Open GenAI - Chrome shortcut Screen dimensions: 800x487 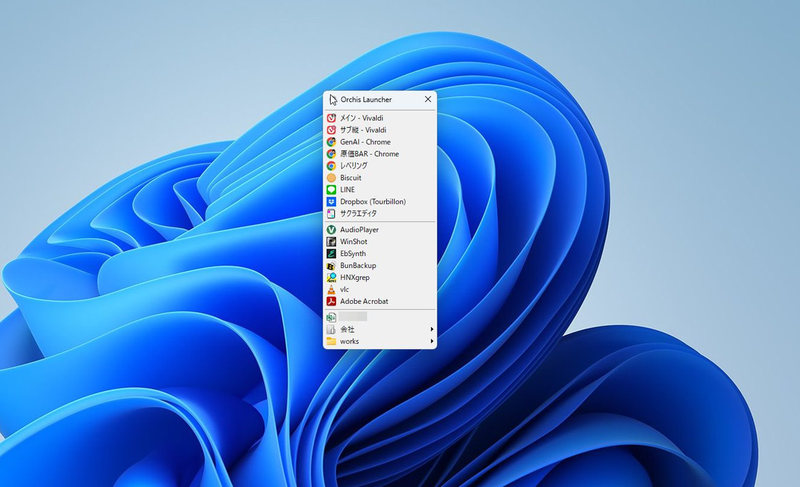point(364,142)
